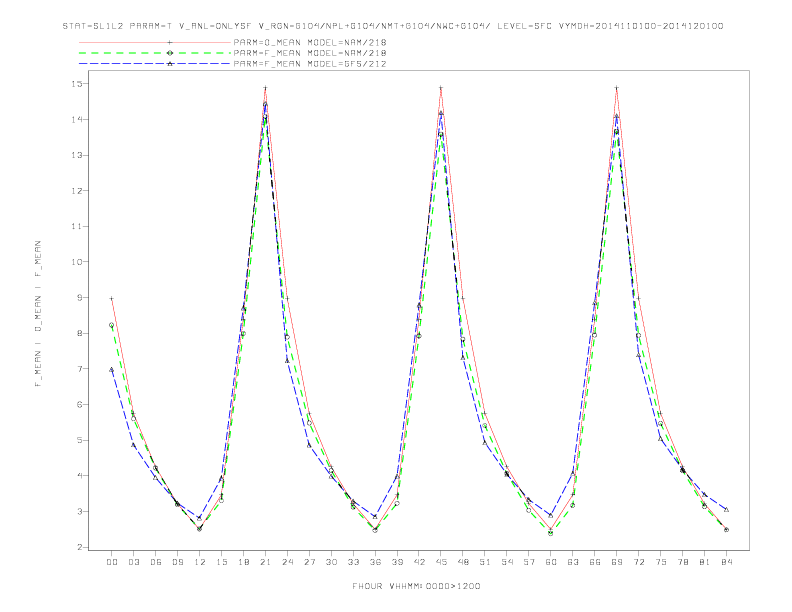The image size is (792, 612).
Task: Click x-axis forecast hour label 36
Action: pyautogui.click(x=375, y=562)
